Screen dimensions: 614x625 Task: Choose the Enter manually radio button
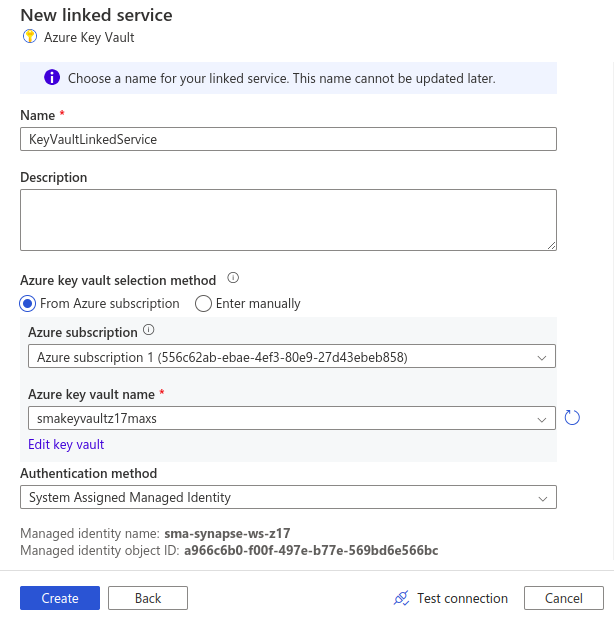[203, 303]
